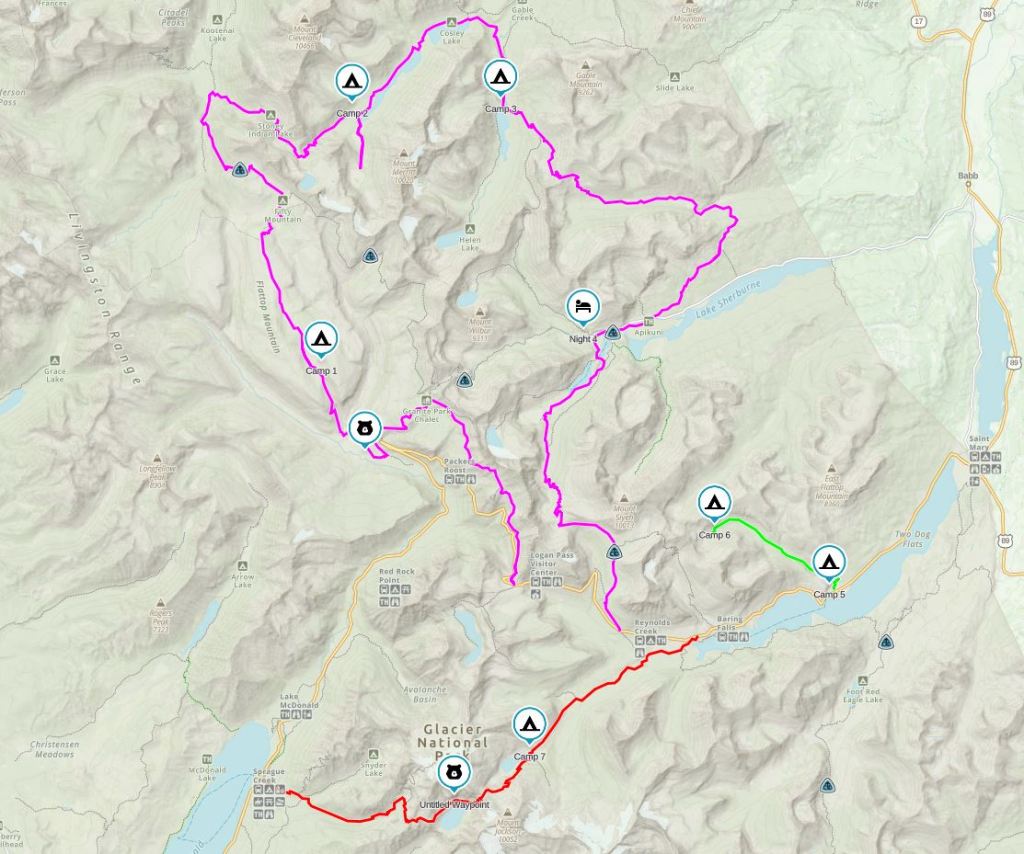Open the Camp 6 tent waypoint
Screen dimensions: 1024x854
pyautogui.click(x=714, y=503)
